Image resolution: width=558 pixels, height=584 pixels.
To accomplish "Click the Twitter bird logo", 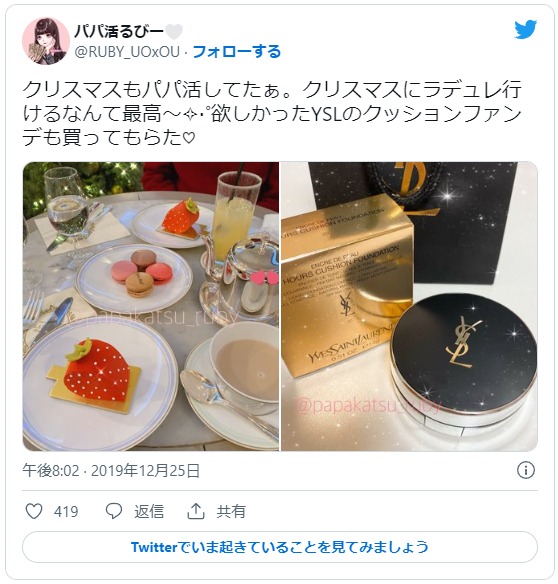I will (525, 29).
